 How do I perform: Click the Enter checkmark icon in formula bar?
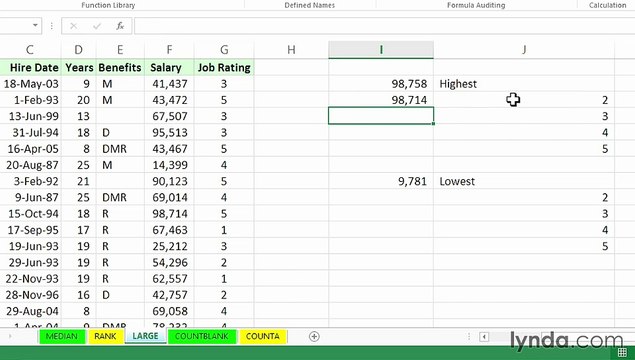coord(97,26)
